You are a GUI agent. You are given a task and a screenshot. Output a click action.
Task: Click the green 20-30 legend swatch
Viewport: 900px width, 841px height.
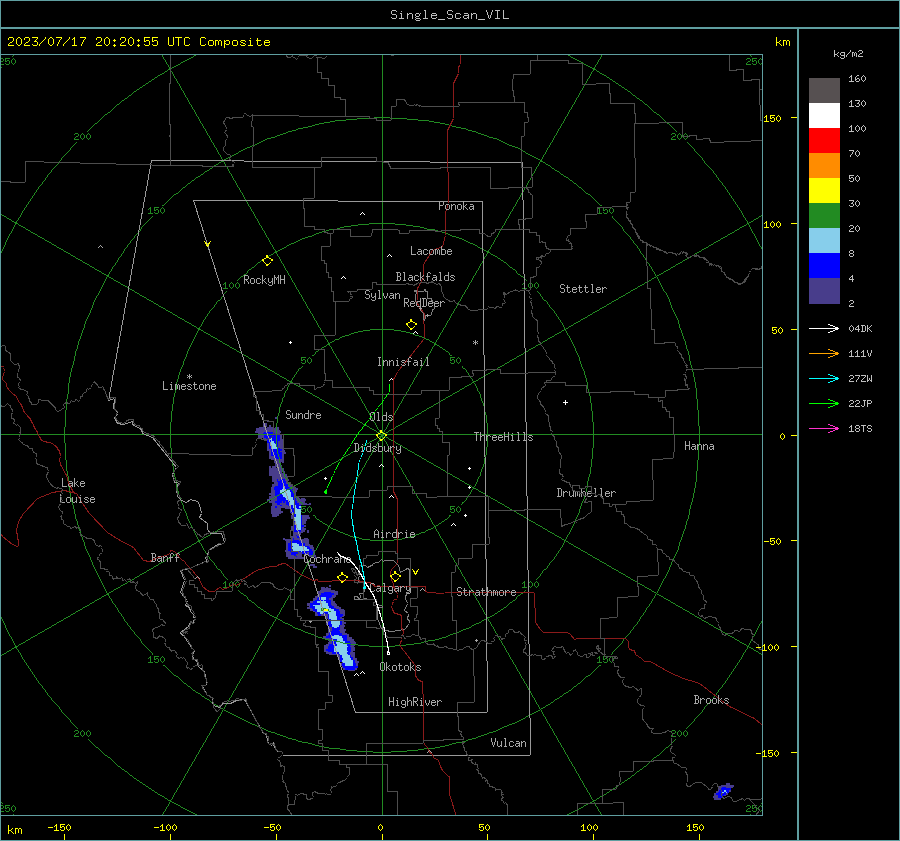click(x=824, y=216)
